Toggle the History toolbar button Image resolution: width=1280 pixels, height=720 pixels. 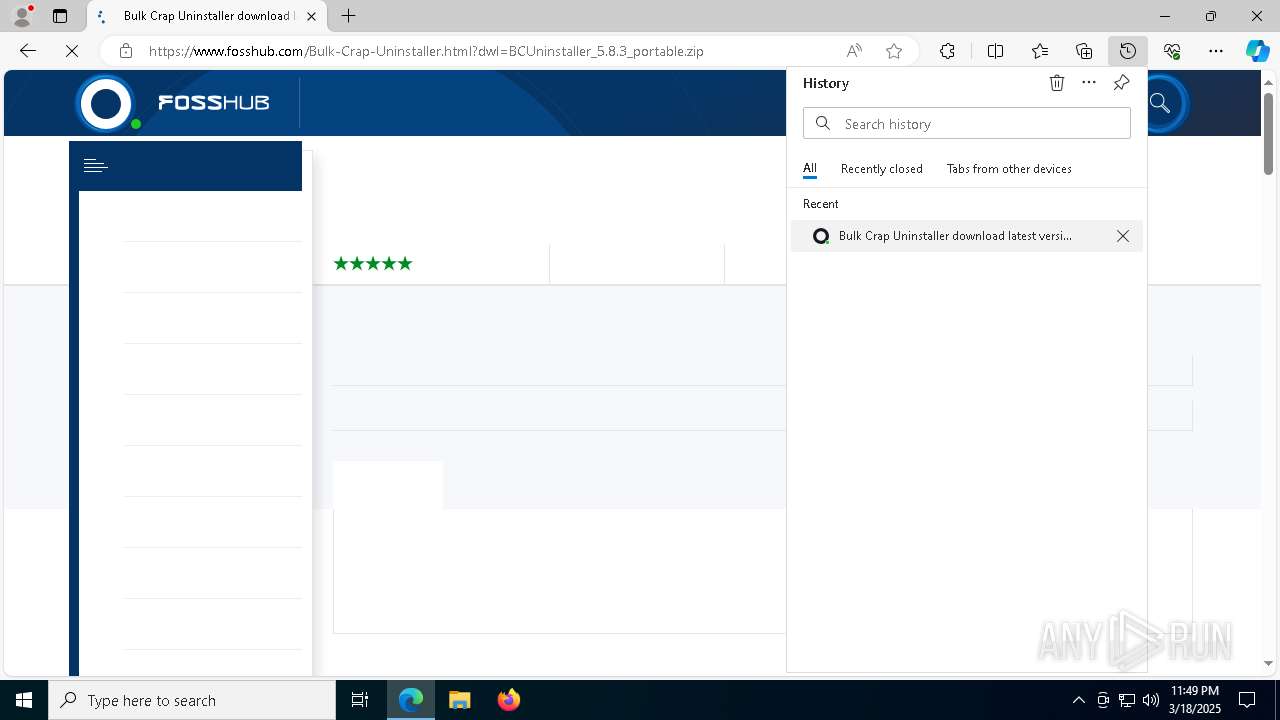pyautogui.click(x=1128, y=51)
